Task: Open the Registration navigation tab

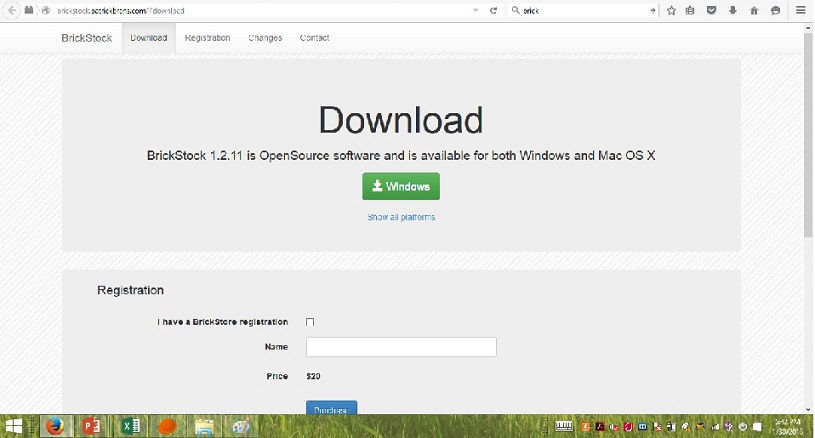Action: coord(207,38)
